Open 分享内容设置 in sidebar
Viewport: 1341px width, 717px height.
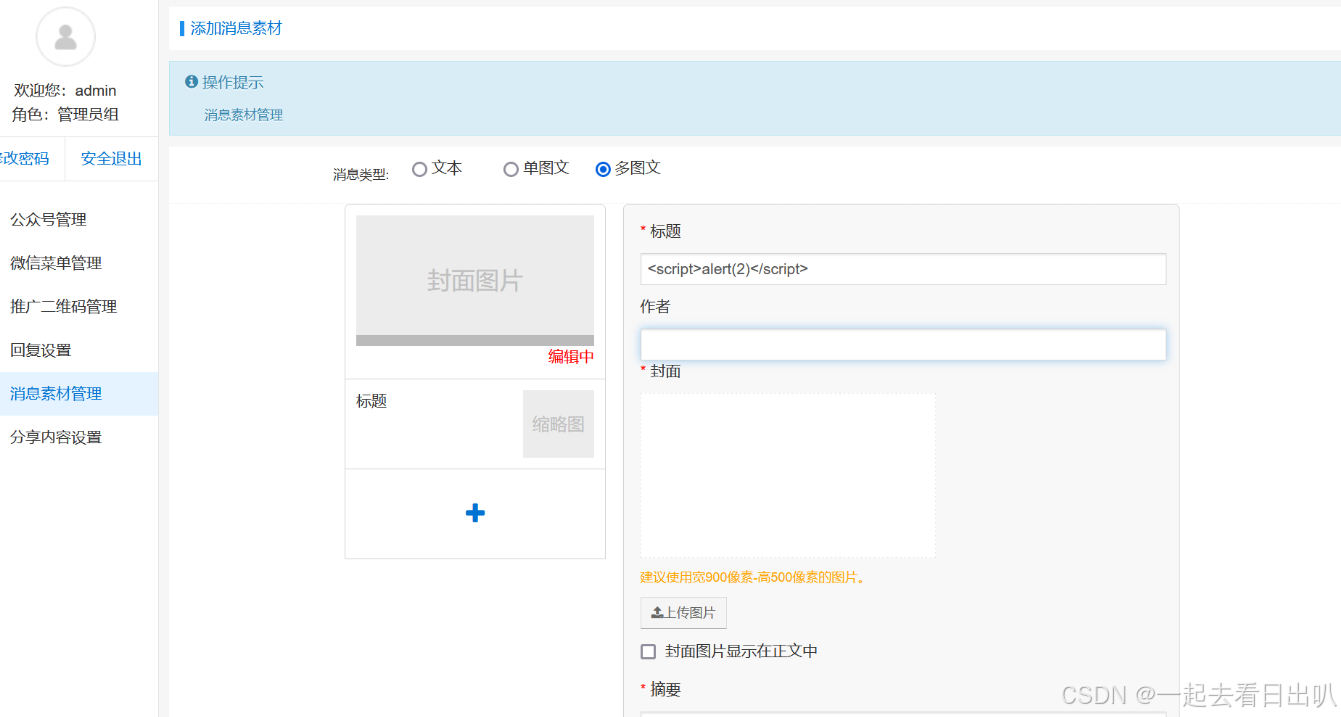79,437
